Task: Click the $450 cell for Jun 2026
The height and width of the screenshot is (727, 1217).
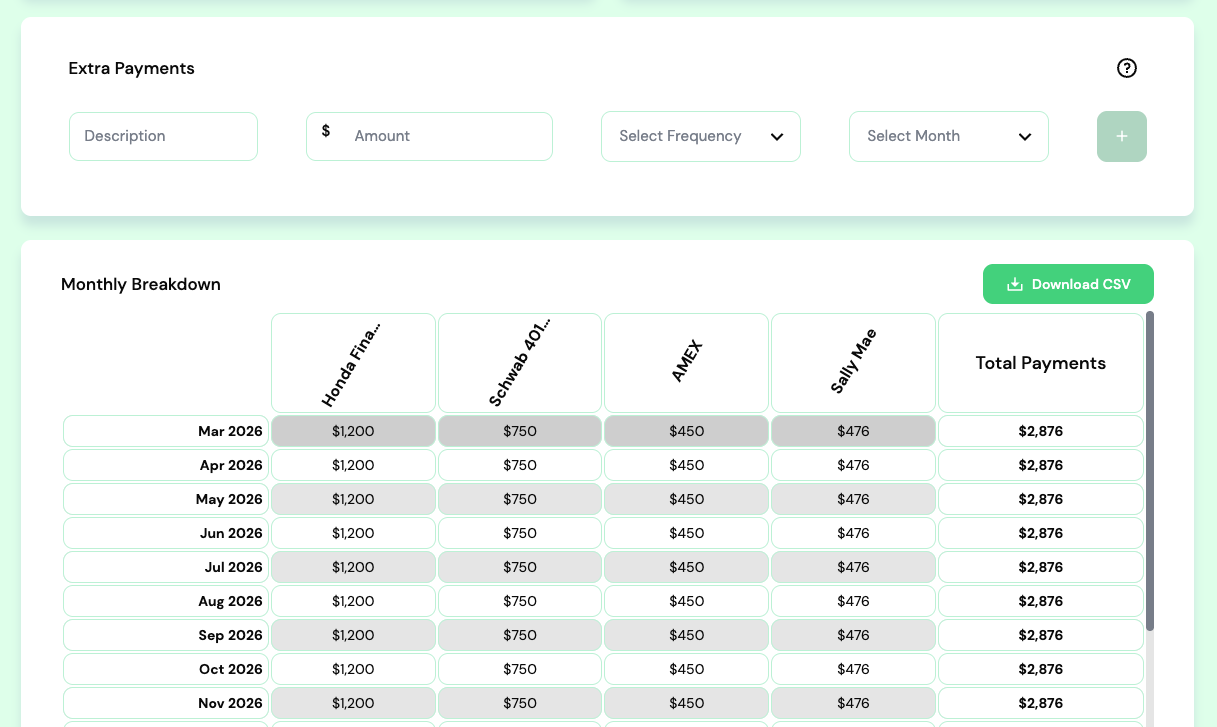Action: 687,533
